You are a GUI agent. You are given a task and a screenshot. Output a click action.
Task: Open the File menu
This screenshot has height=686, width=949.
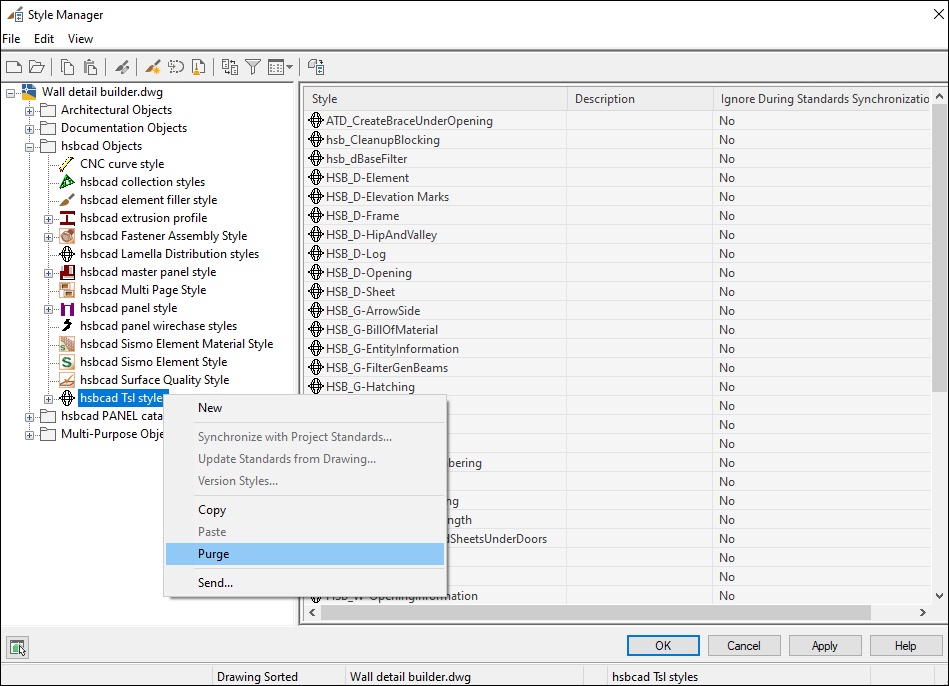pos(11,39)
